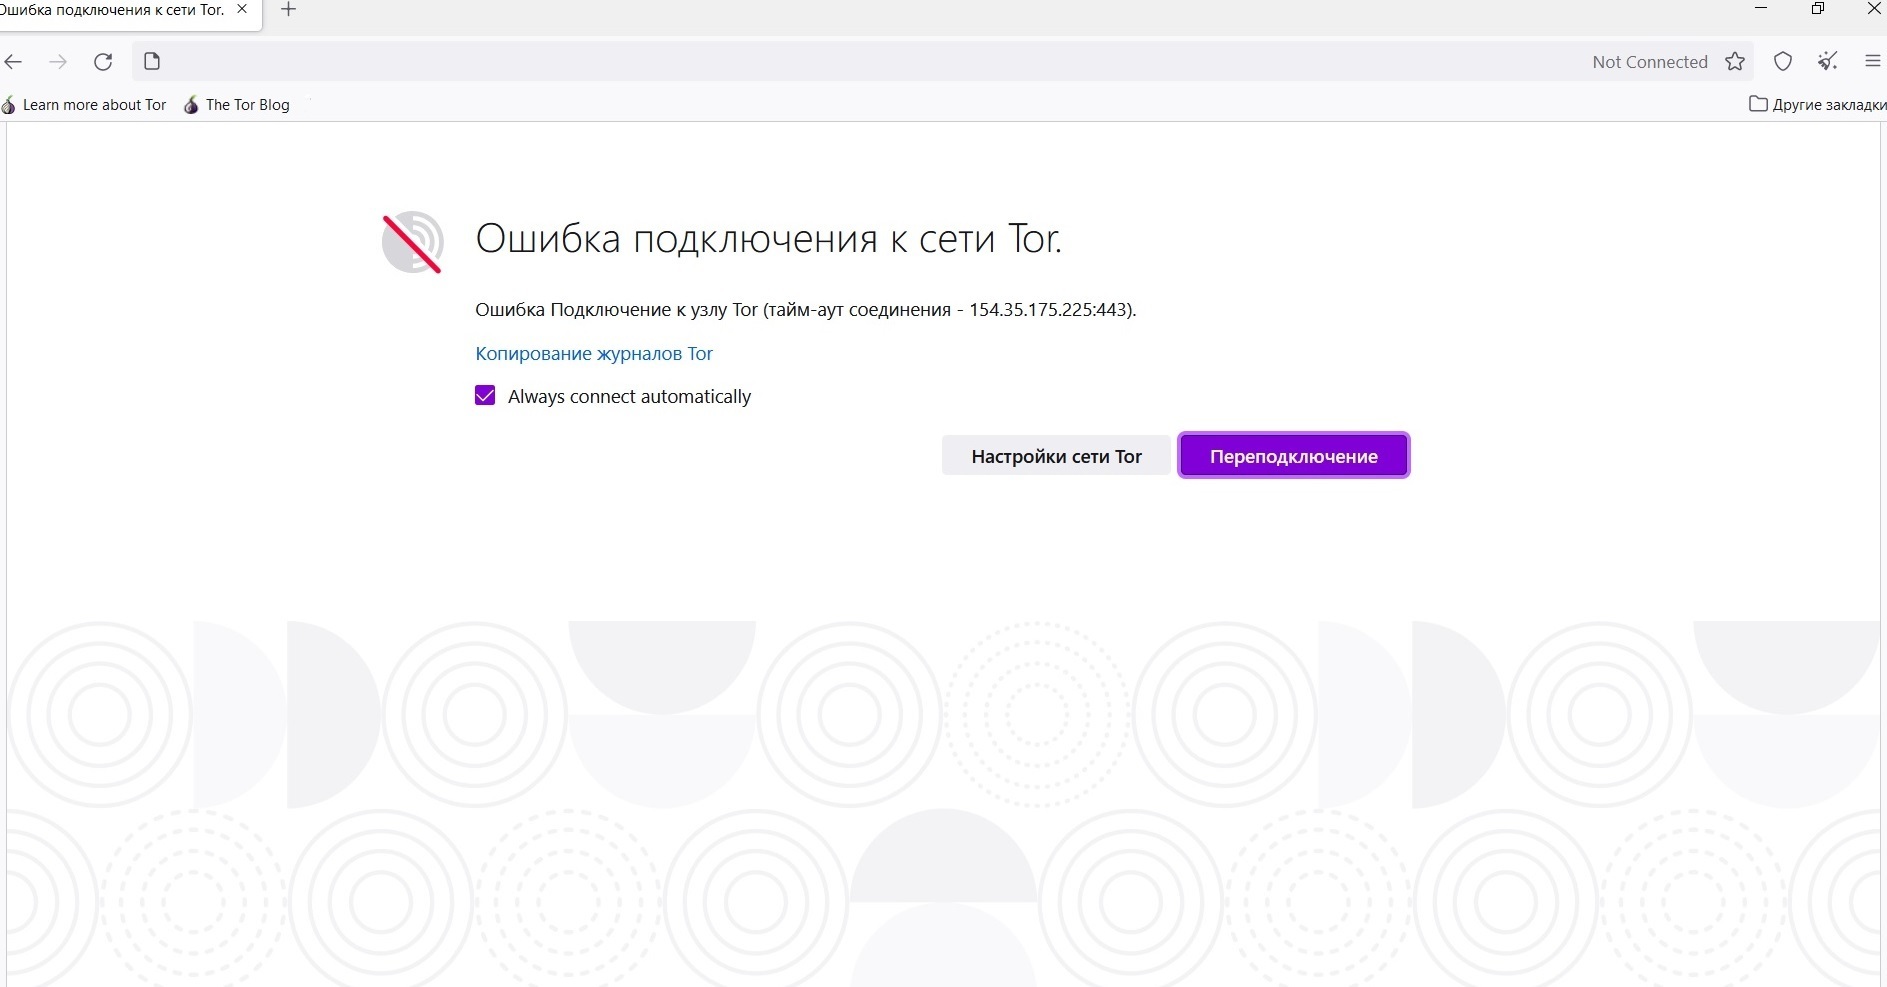The width and height of the screenshot is (1887, 987).
Task: Open Настройки сети Tor settings
Action: [x=1056, y=456]
